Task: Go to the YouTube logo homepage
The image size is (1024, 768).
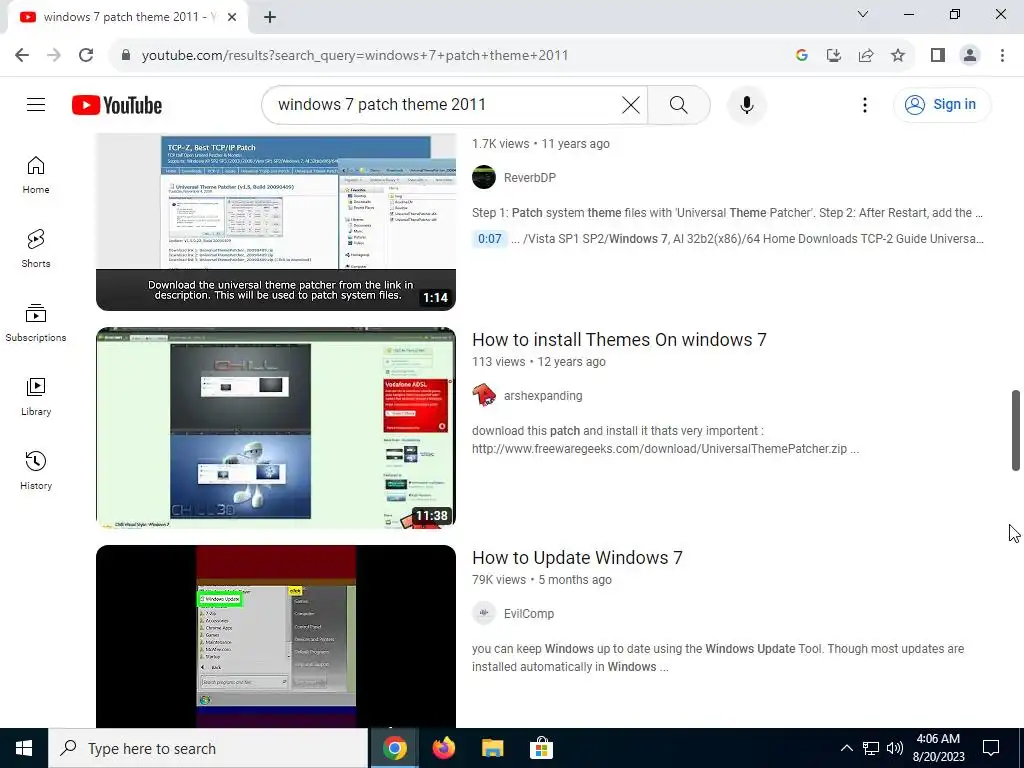Action: click(x=117, y=105)
